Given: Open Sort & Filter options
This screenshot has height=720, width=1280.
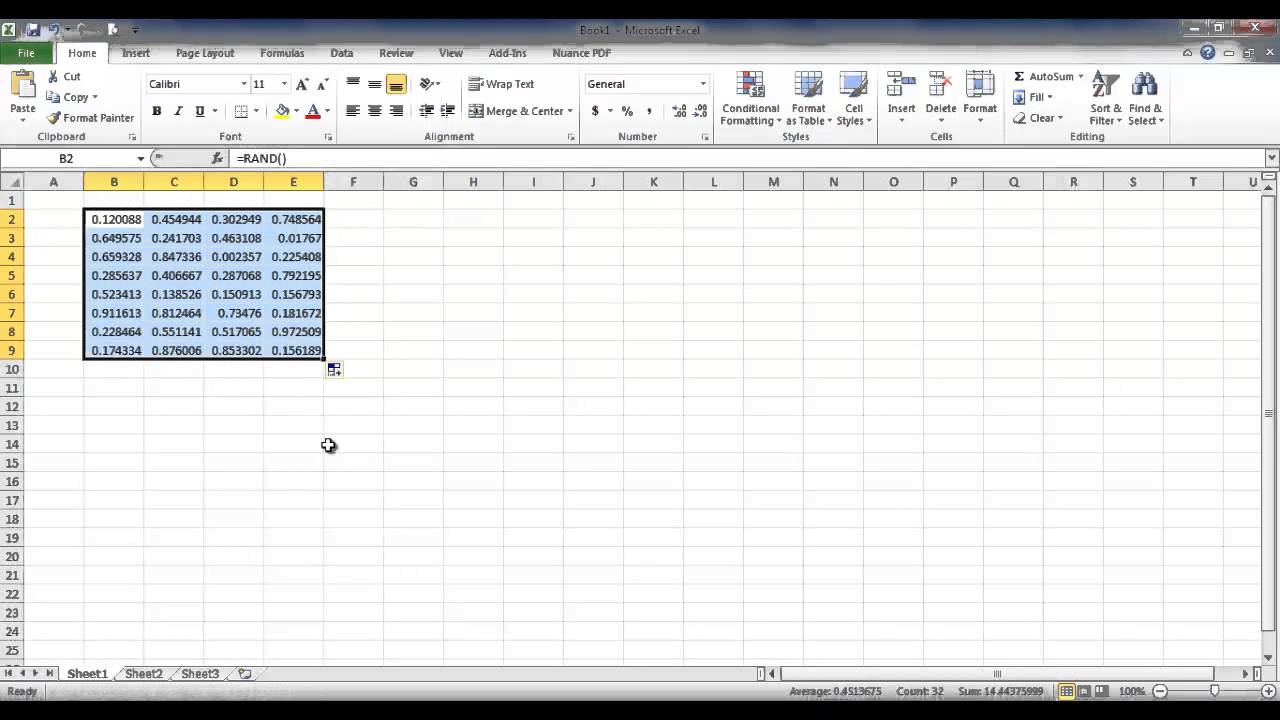Looking at the screenshot, I should [1106, 99].
